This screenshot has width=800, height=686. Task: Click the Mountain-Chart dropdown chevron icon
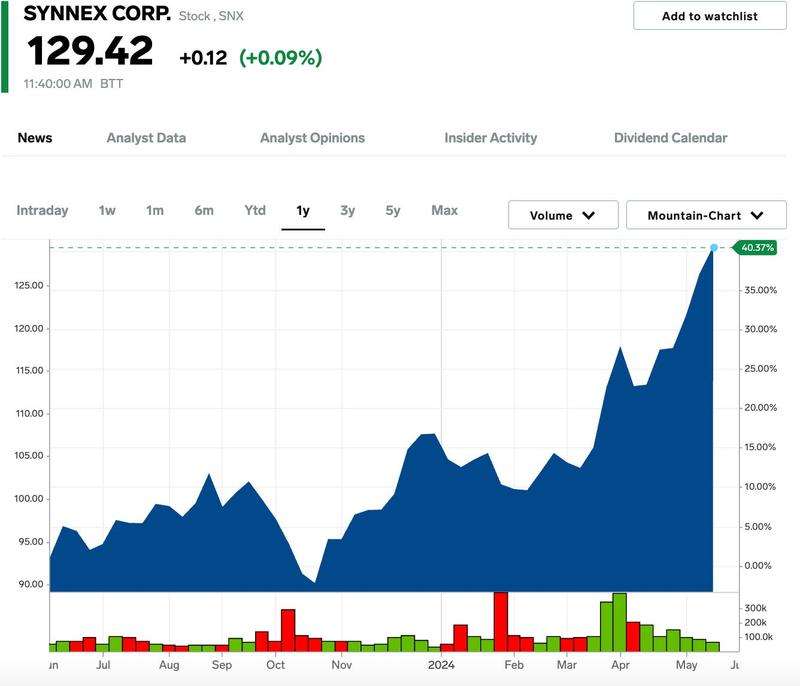757,215
